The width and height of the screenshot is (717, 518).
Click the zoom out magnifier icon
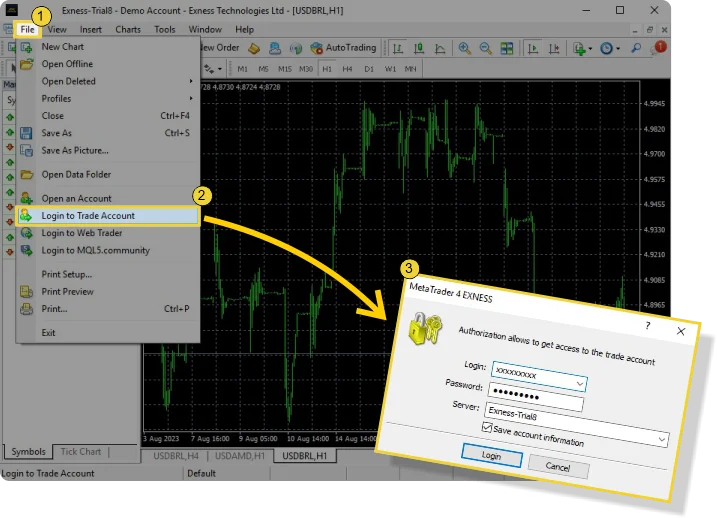(485, 47)
